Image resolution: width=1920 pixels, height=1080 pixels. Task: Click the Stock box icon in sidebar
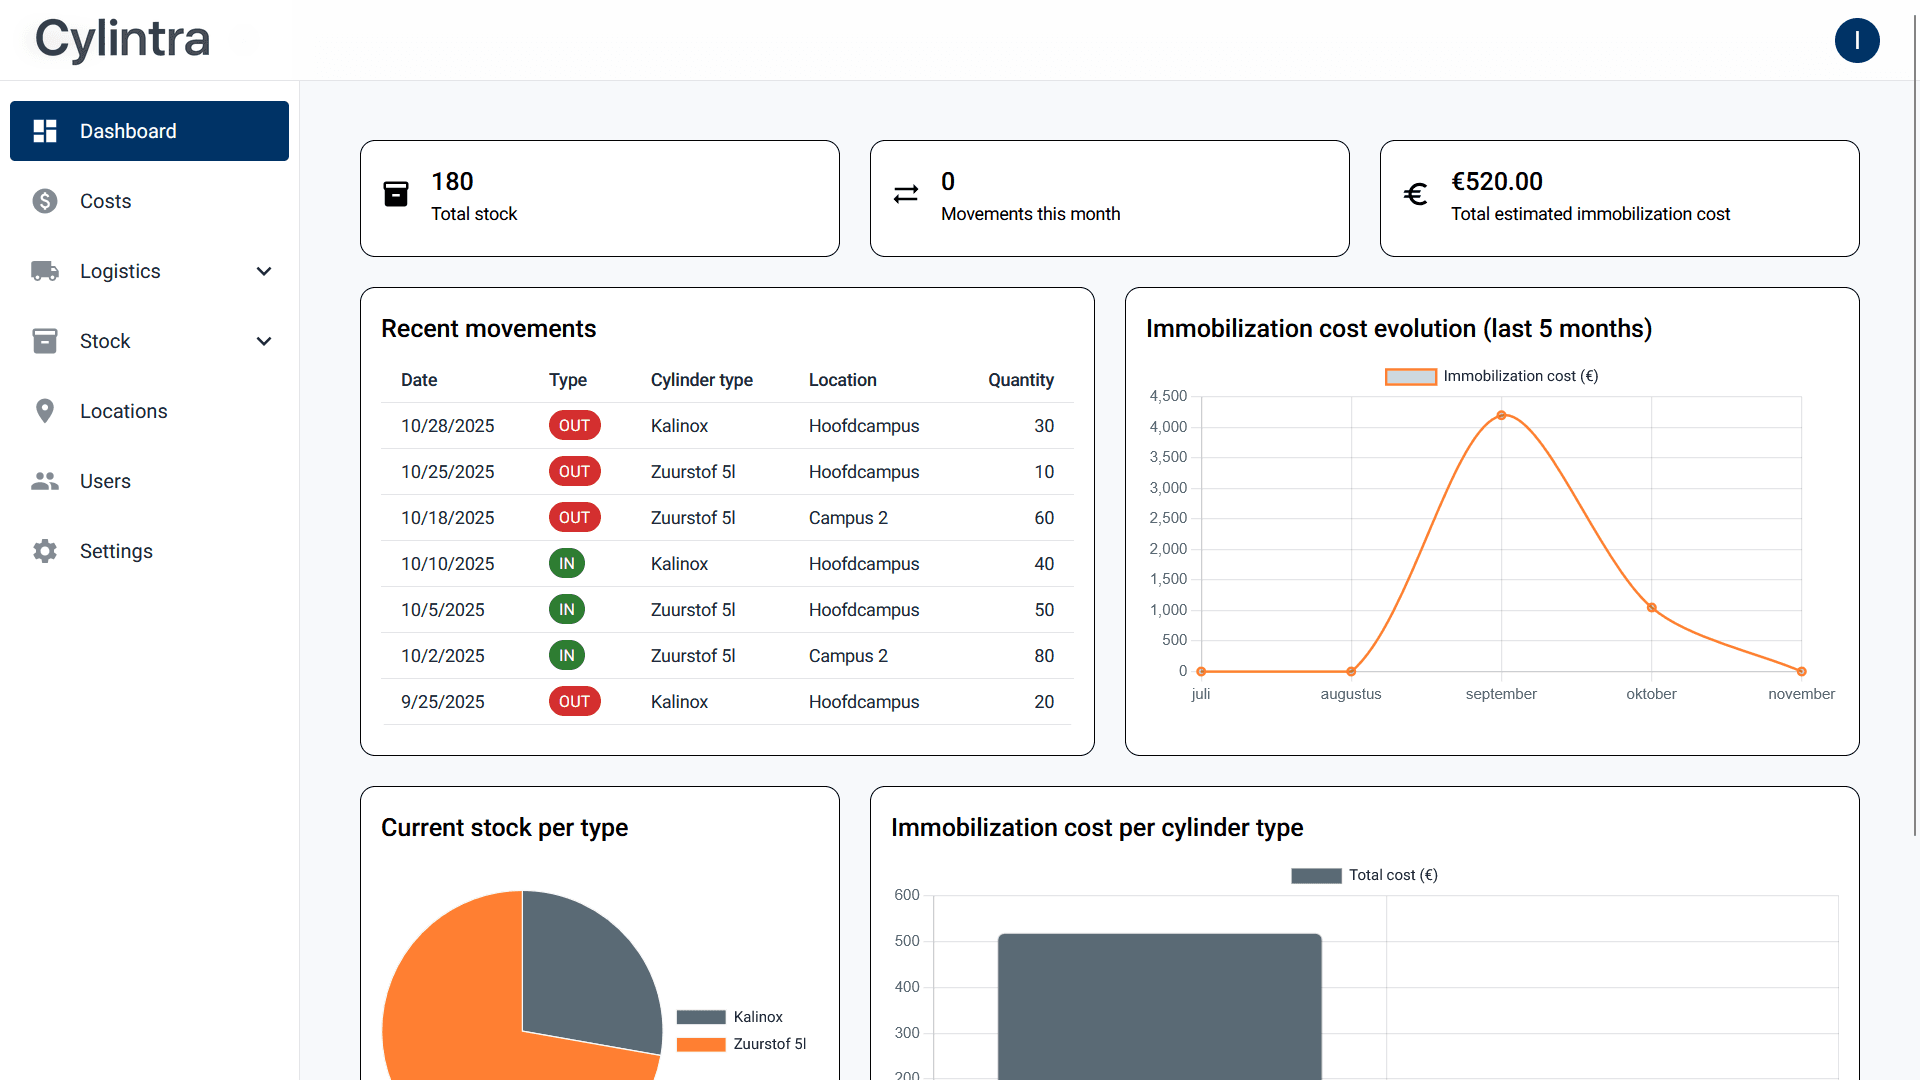pos(45,341)
